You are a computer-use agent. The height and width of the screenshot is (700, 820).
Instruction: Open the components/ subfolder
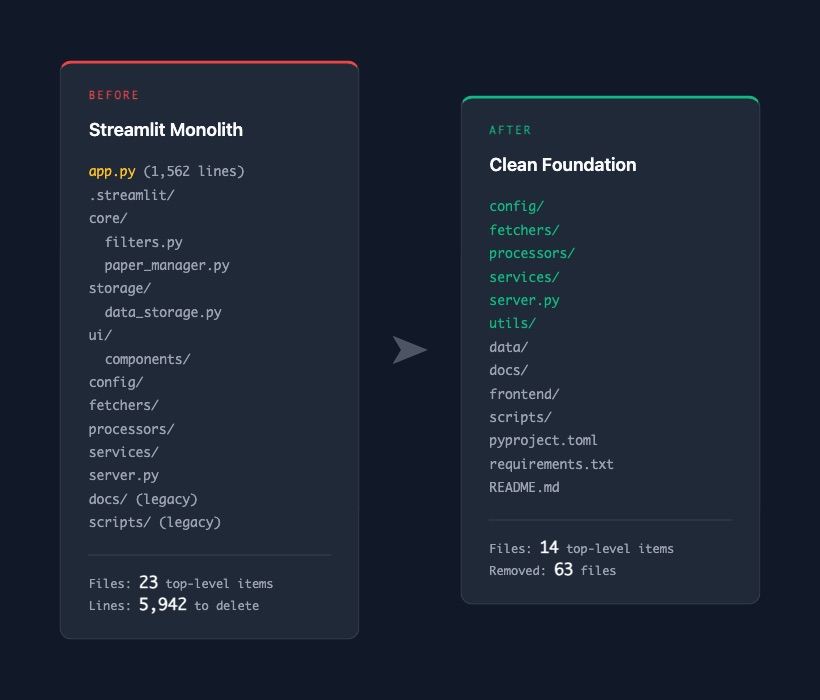click(147, 359)
